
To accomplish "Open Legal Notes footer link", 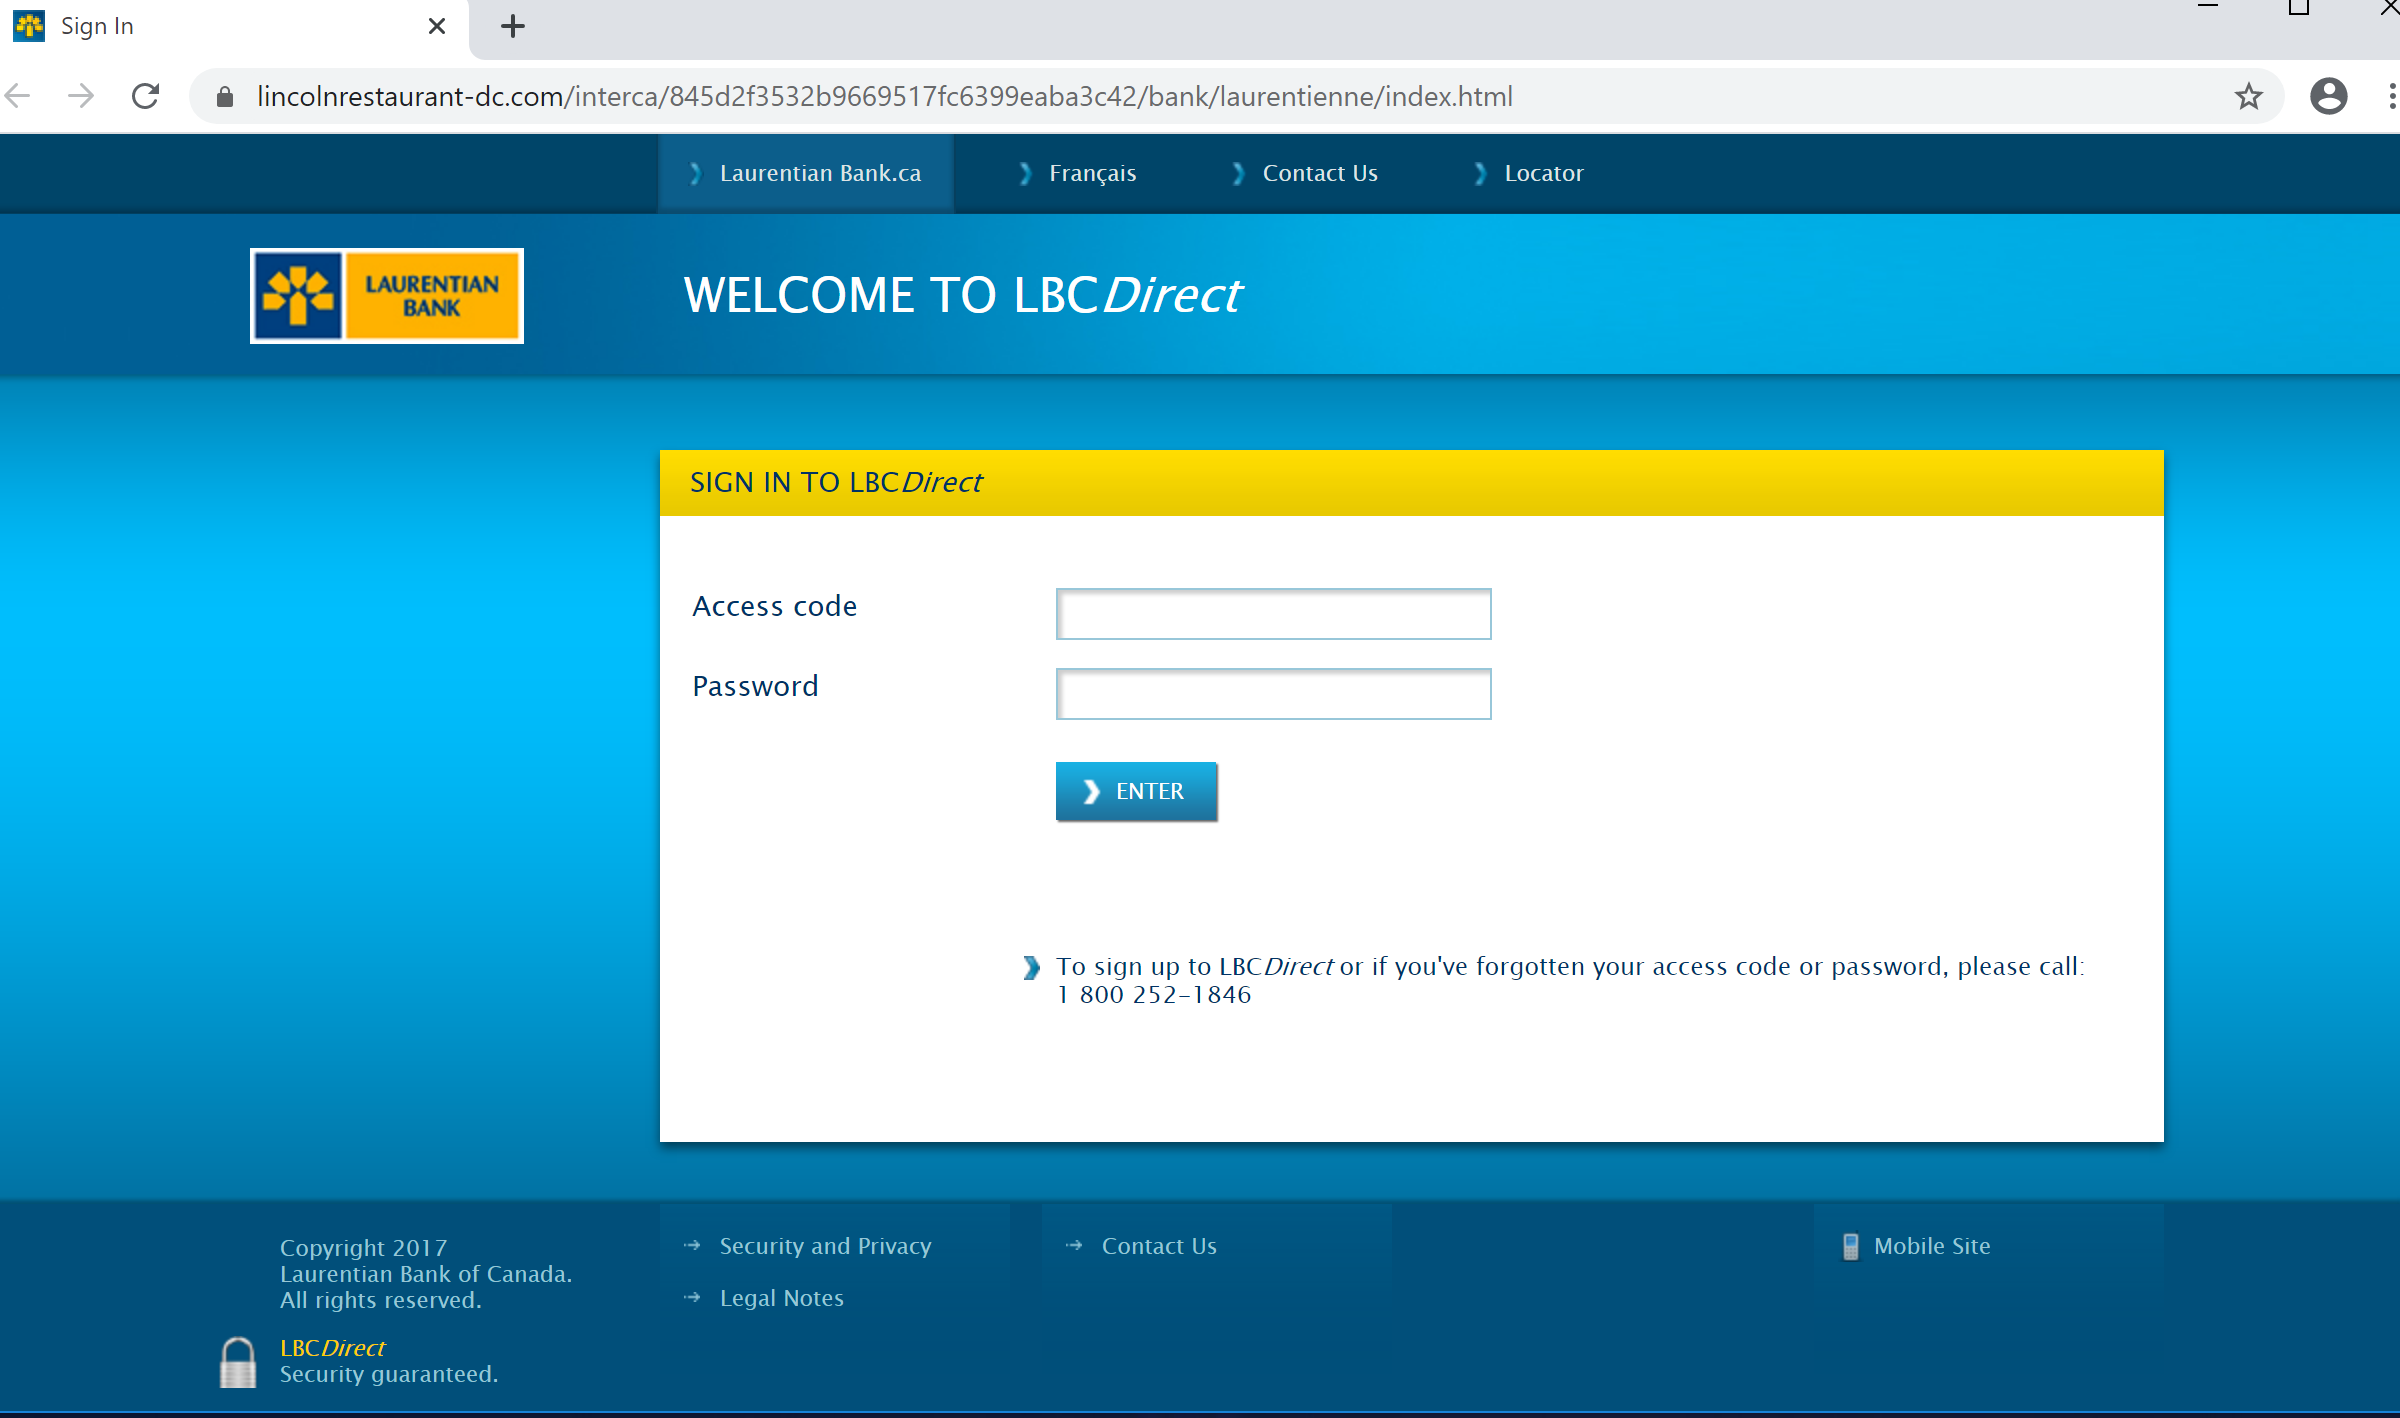I will click(x=782, y=1298).
